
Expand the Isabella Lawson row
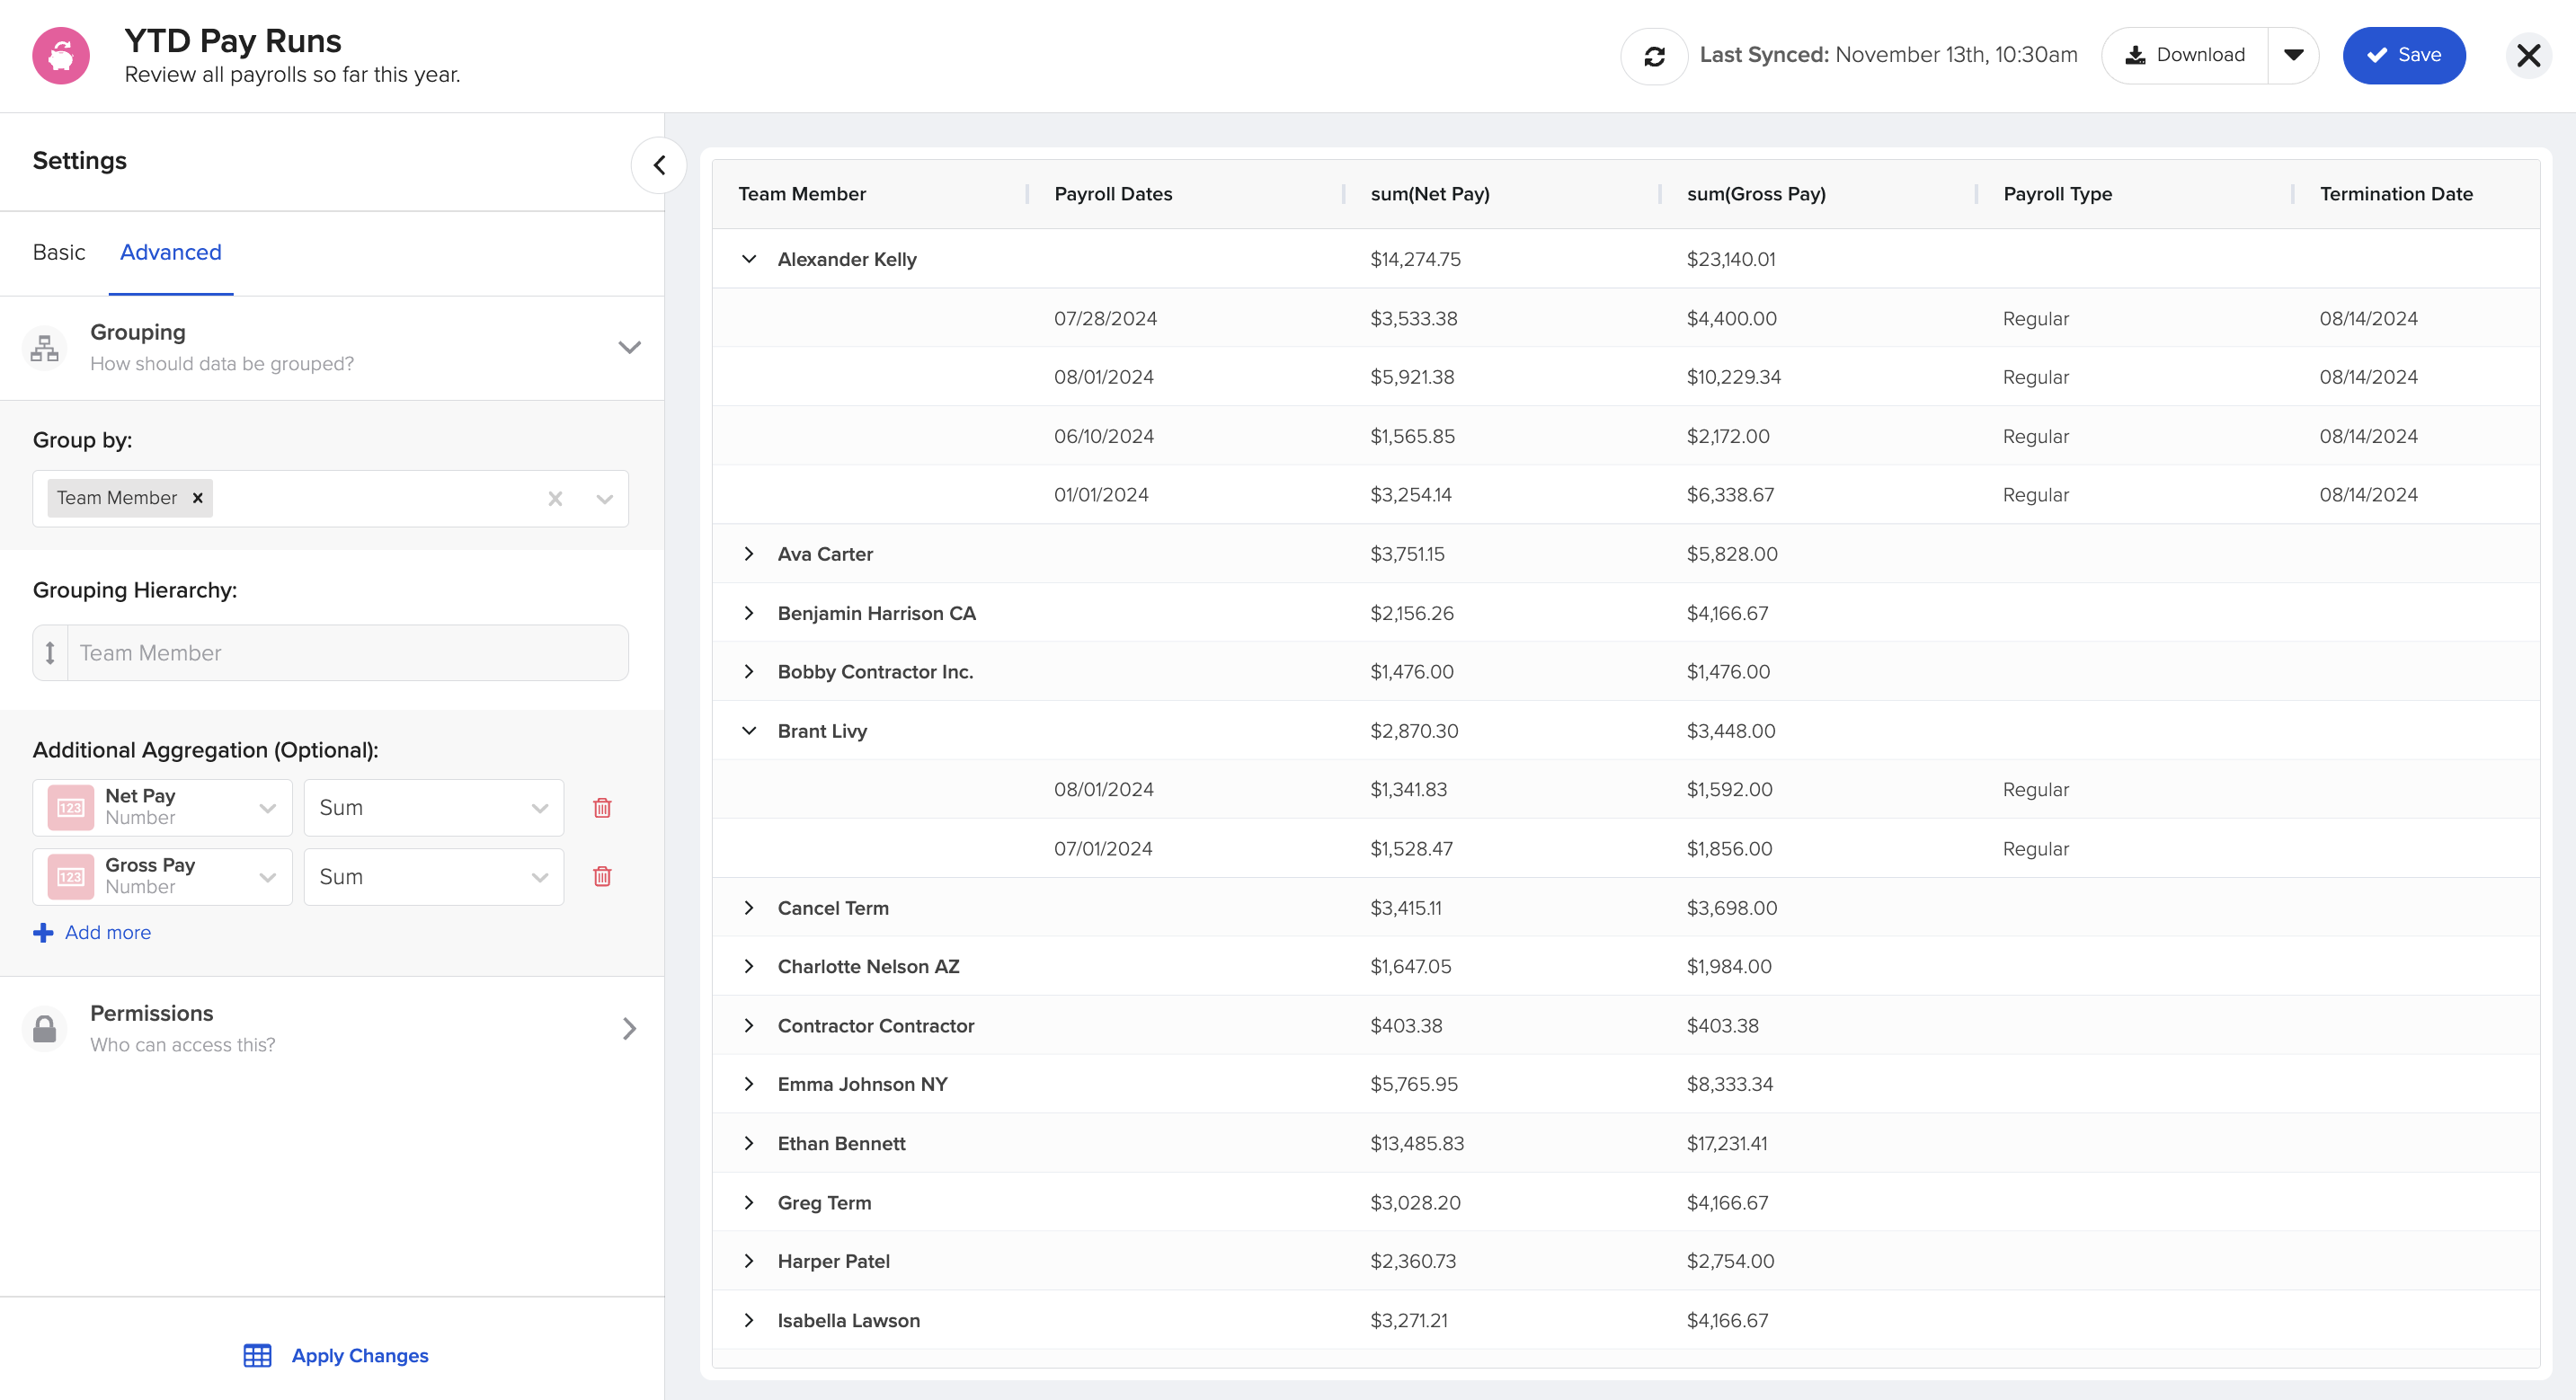749,1320
